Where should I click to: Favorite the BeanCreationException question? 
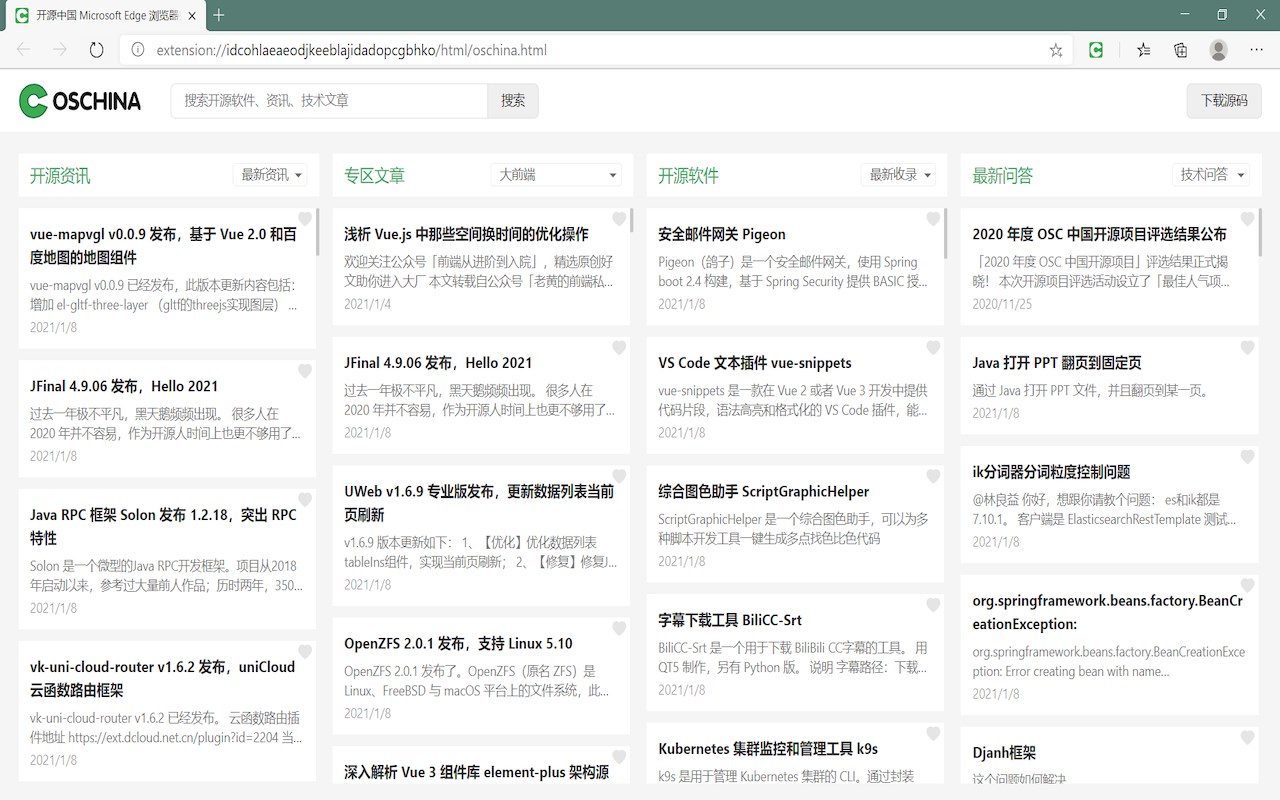[1247, 586]
